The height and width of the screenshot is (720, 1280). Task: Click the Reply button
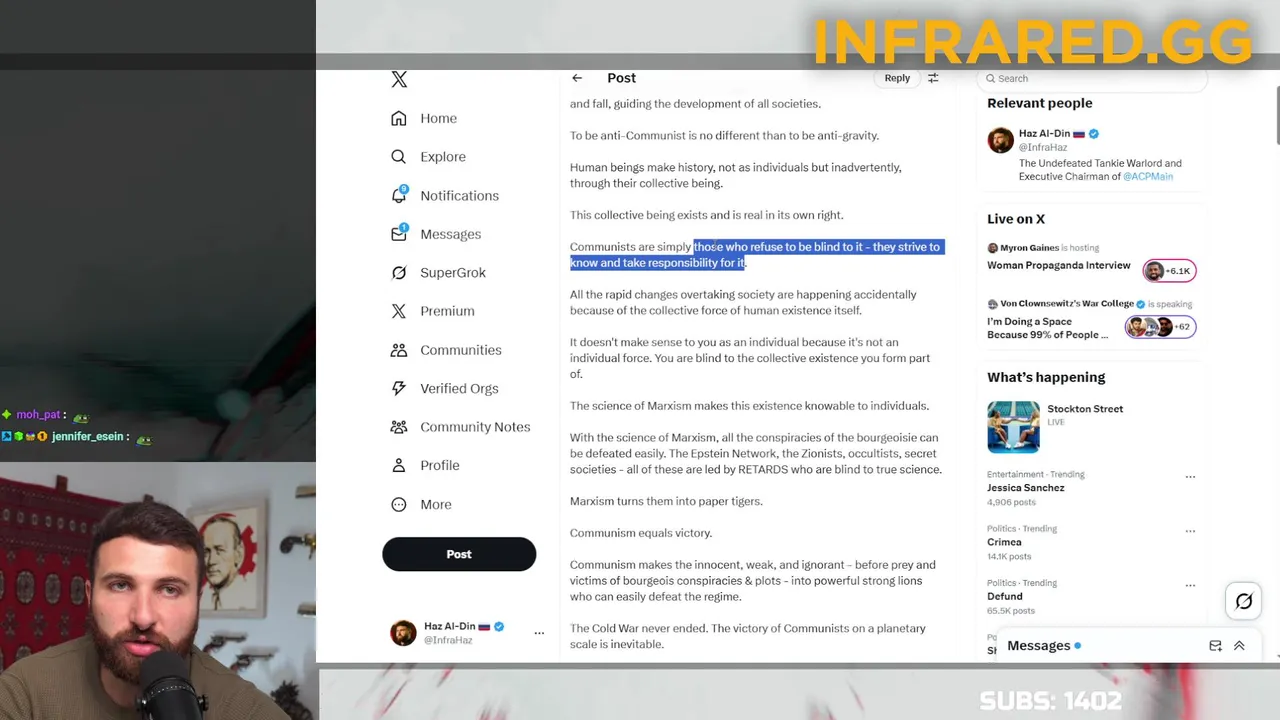897,78
